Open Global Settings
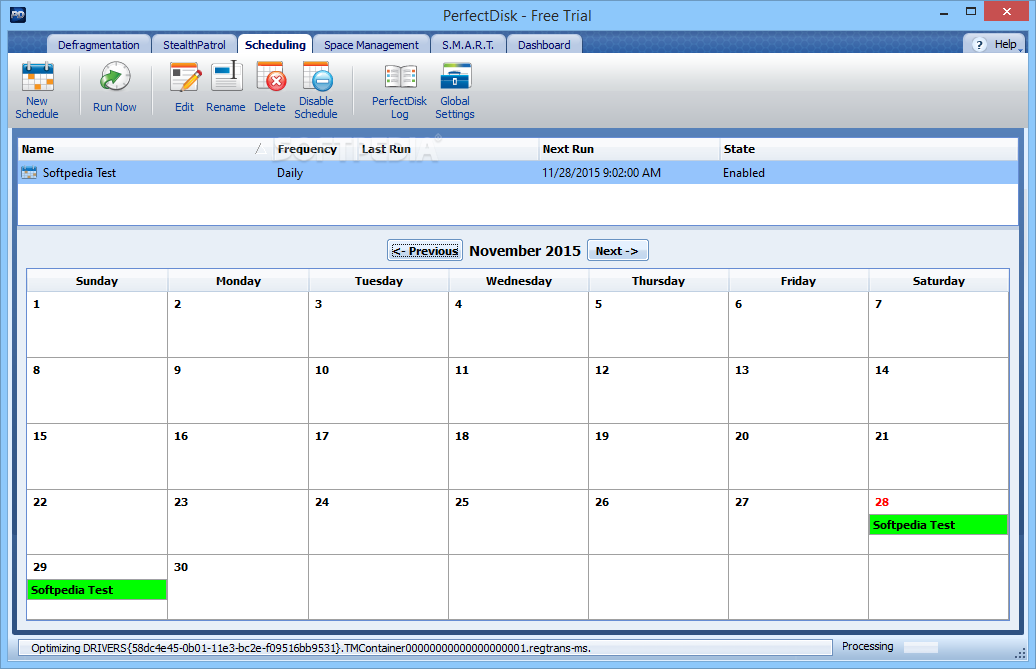The height and width of the screenshot is (669, 1036). pyautogui.click(x=455, y=91)
